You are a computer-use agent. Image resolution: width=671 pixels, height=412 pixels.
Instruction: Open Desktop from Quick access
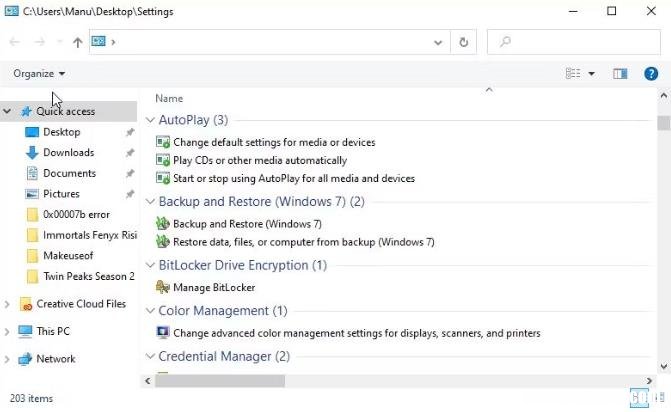point(62,132)
